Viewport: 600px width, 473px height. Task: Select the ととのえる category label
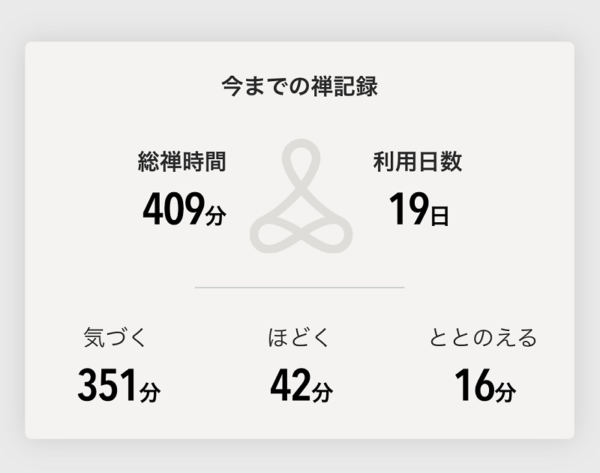tap(483, 338)
